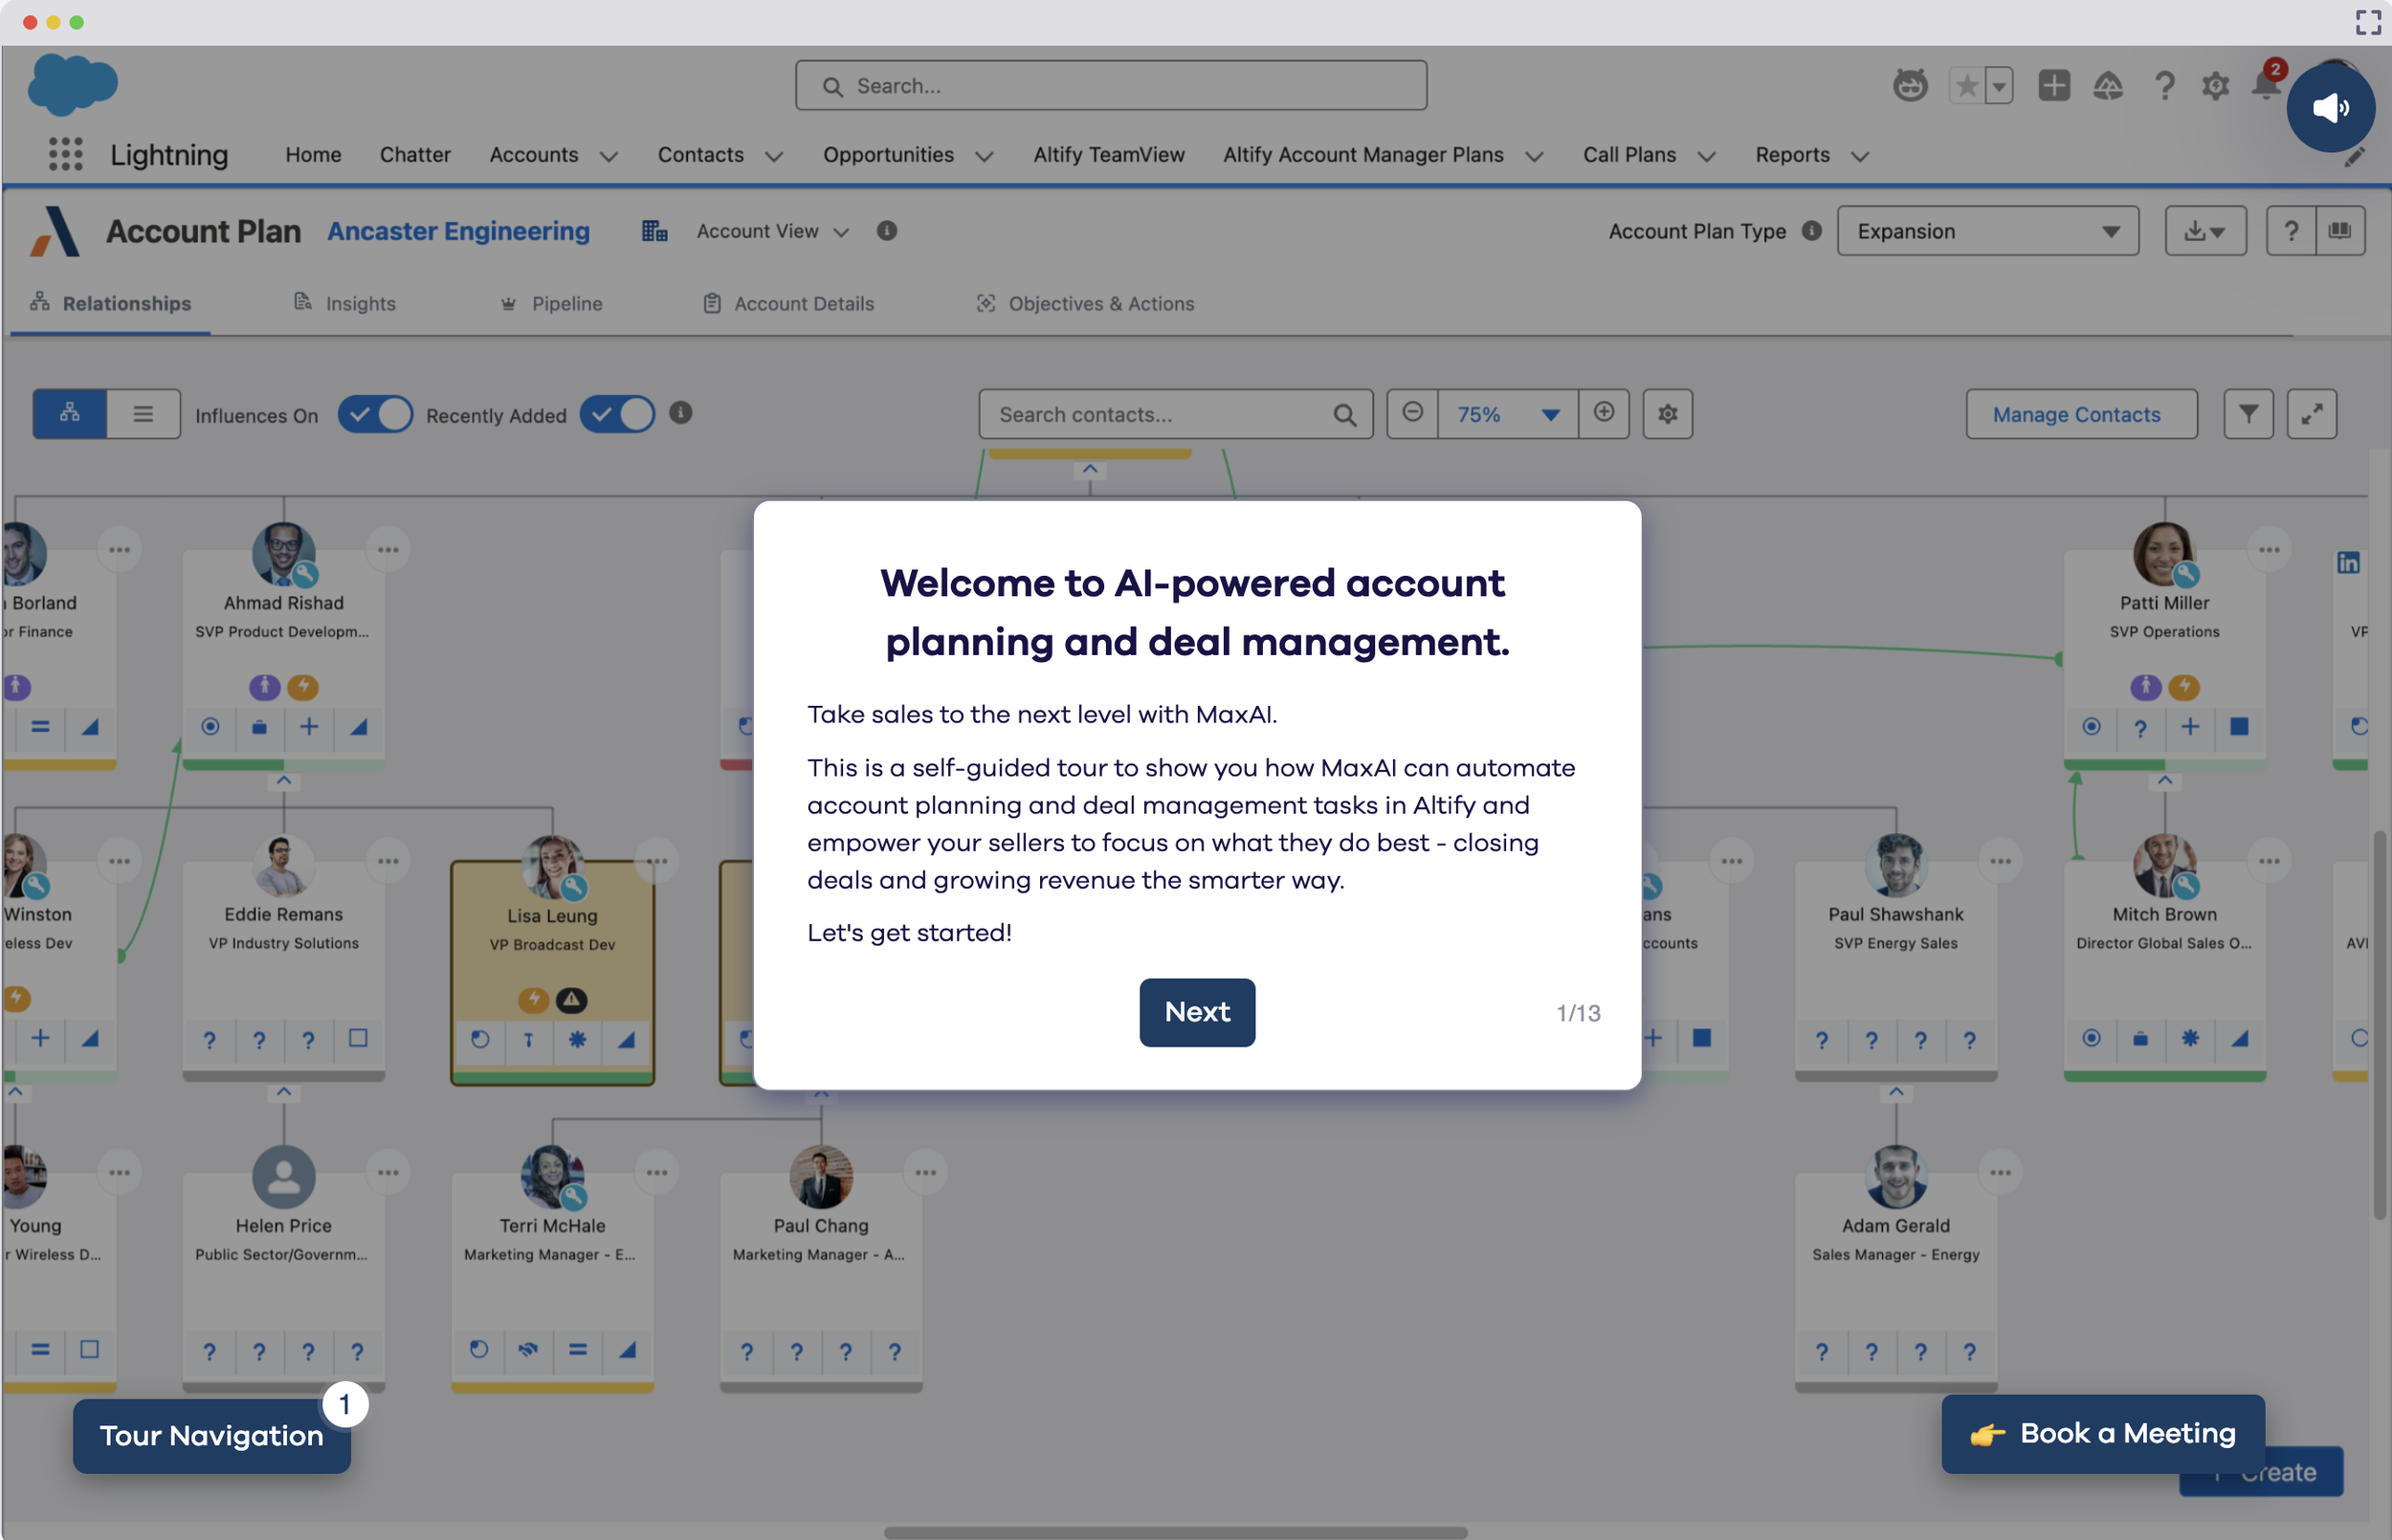Open the guide book icon
The image size is (2392, 1540).
2340,231
